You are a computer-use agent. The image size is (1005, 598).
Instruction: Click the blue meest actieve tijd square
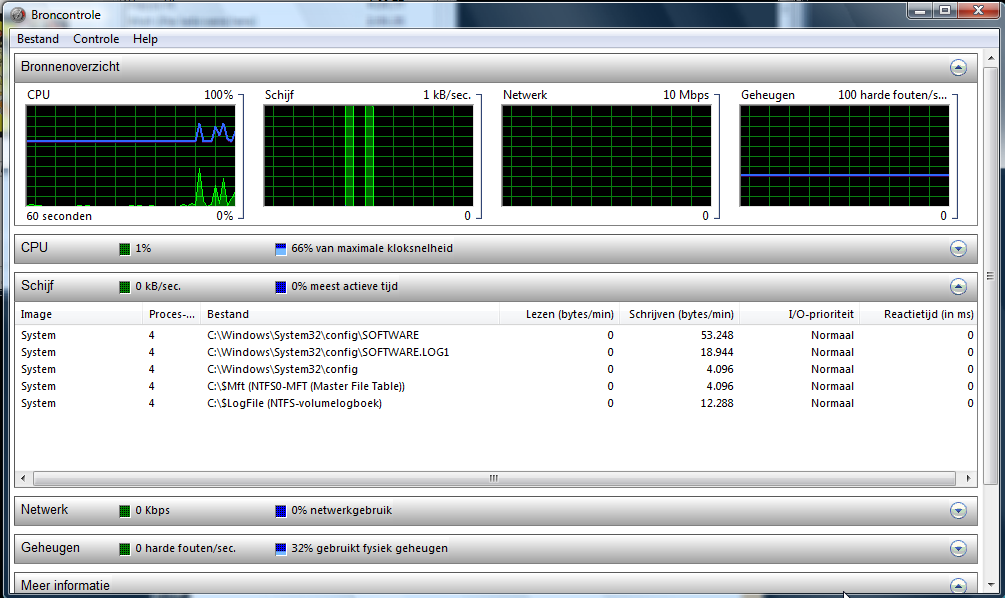(280, 287)
